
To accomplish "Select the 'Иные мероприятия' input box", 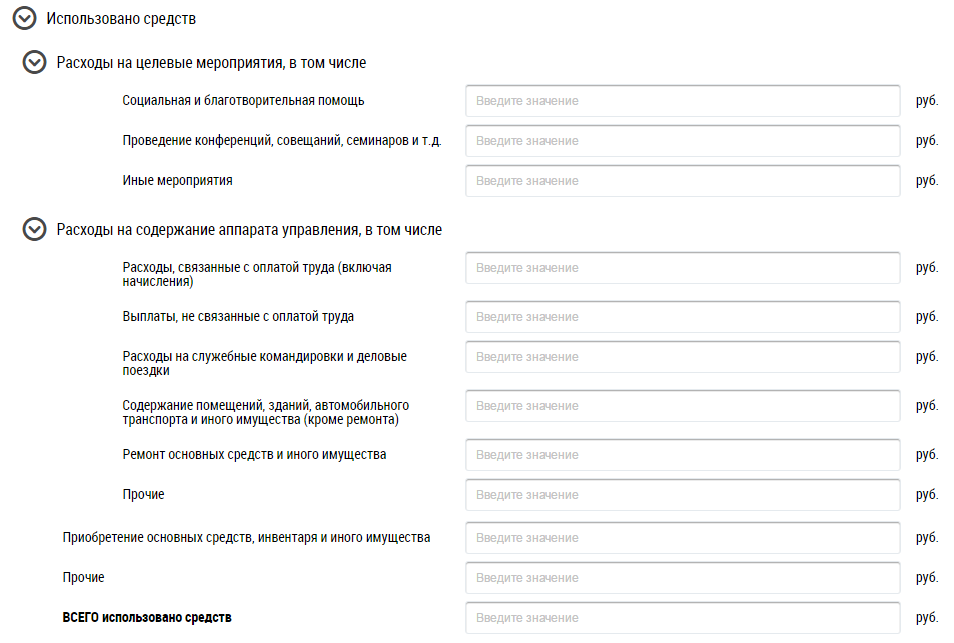I will [683, 181].
